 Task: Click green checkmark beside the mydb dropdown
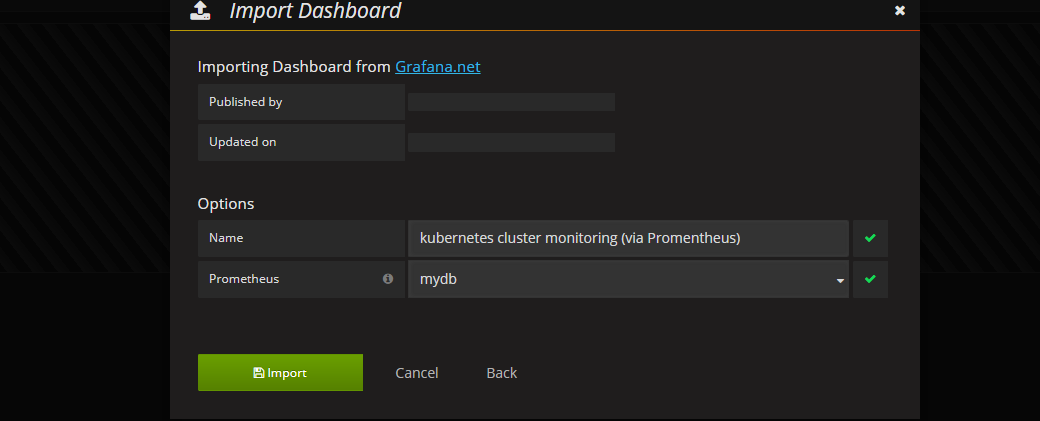coord(870,279)
